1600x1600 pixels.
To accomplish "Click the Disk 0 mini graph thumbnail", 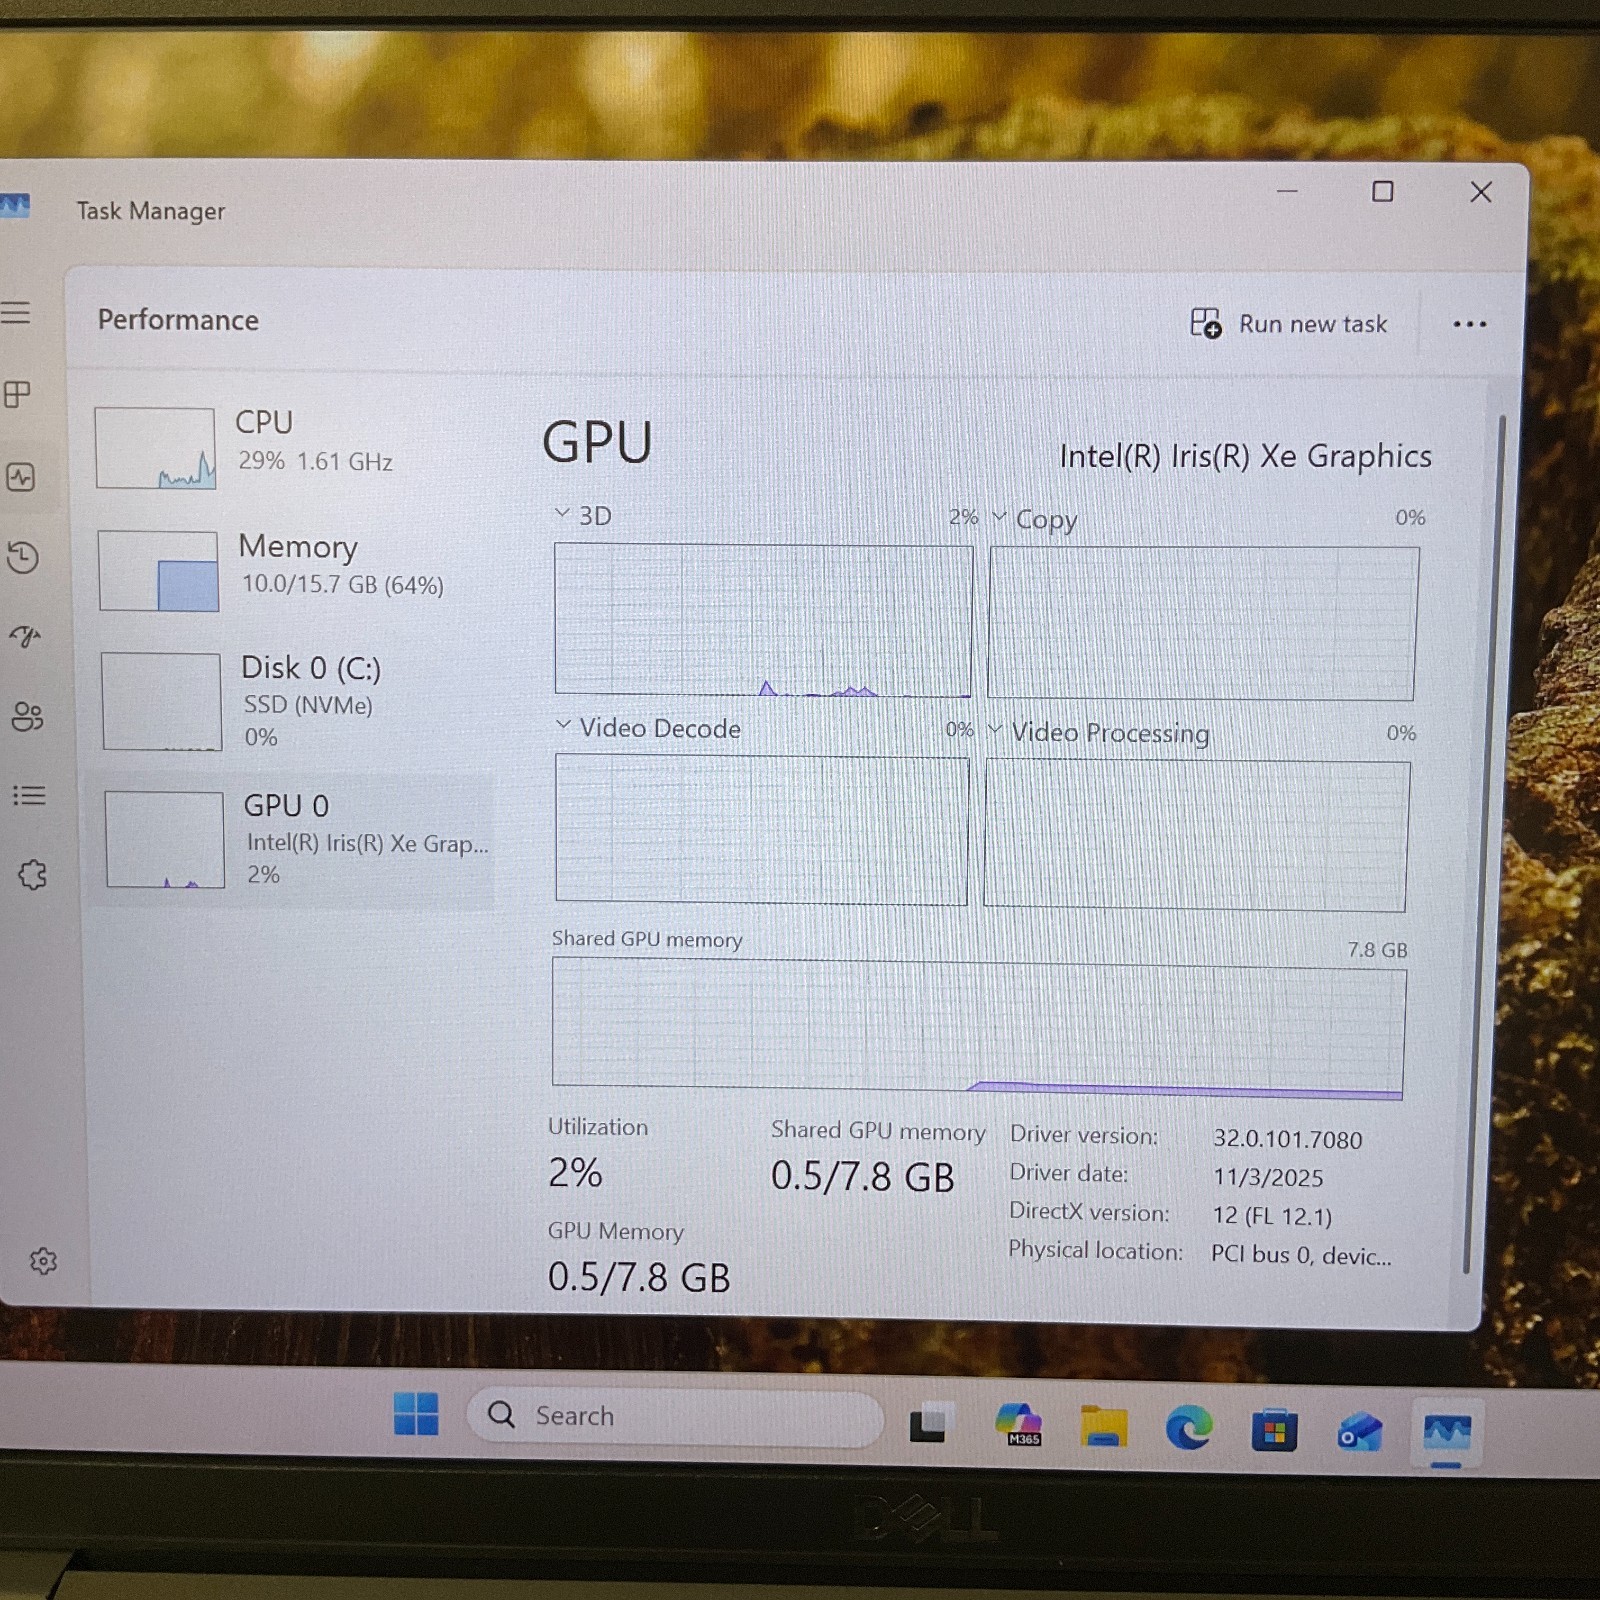I will 161,701.
